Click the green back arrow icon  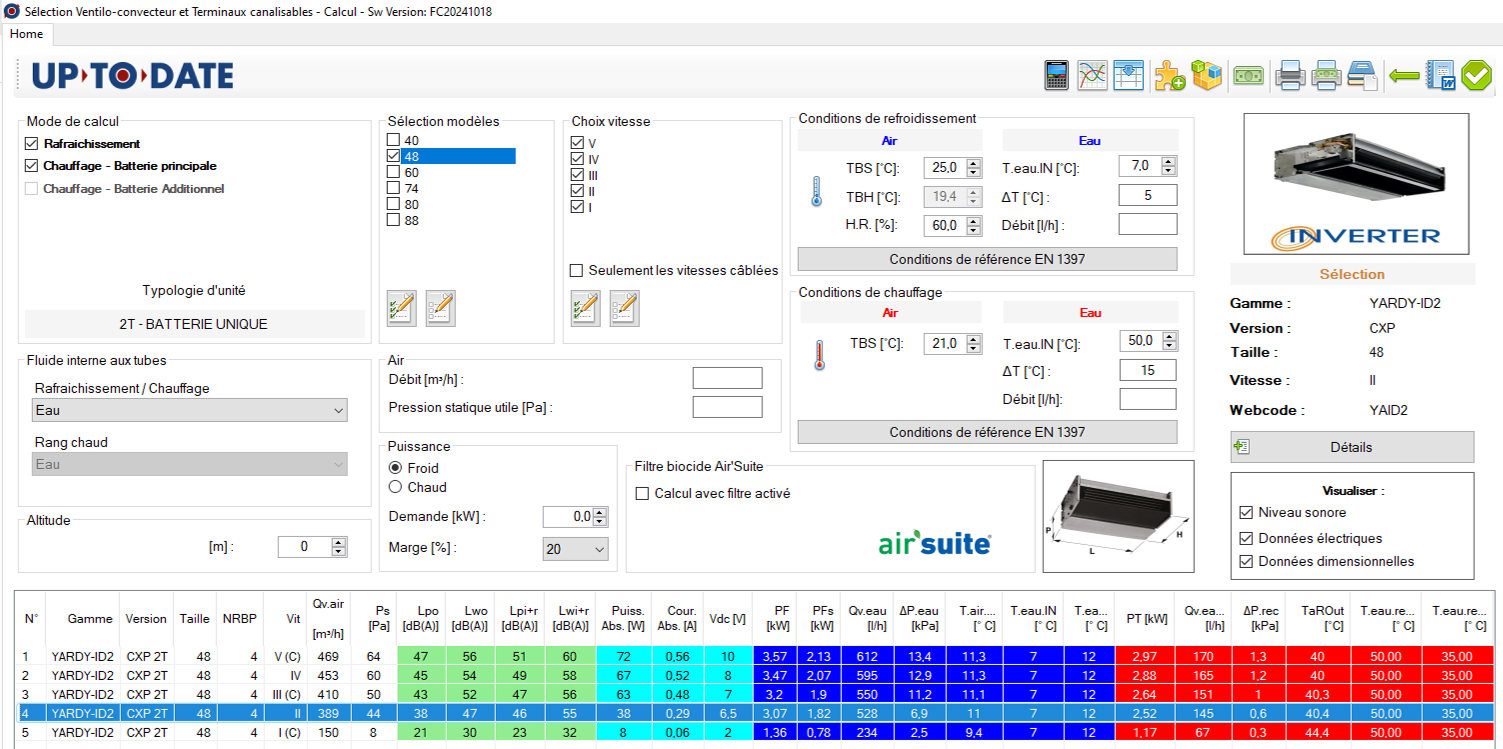1404,76
